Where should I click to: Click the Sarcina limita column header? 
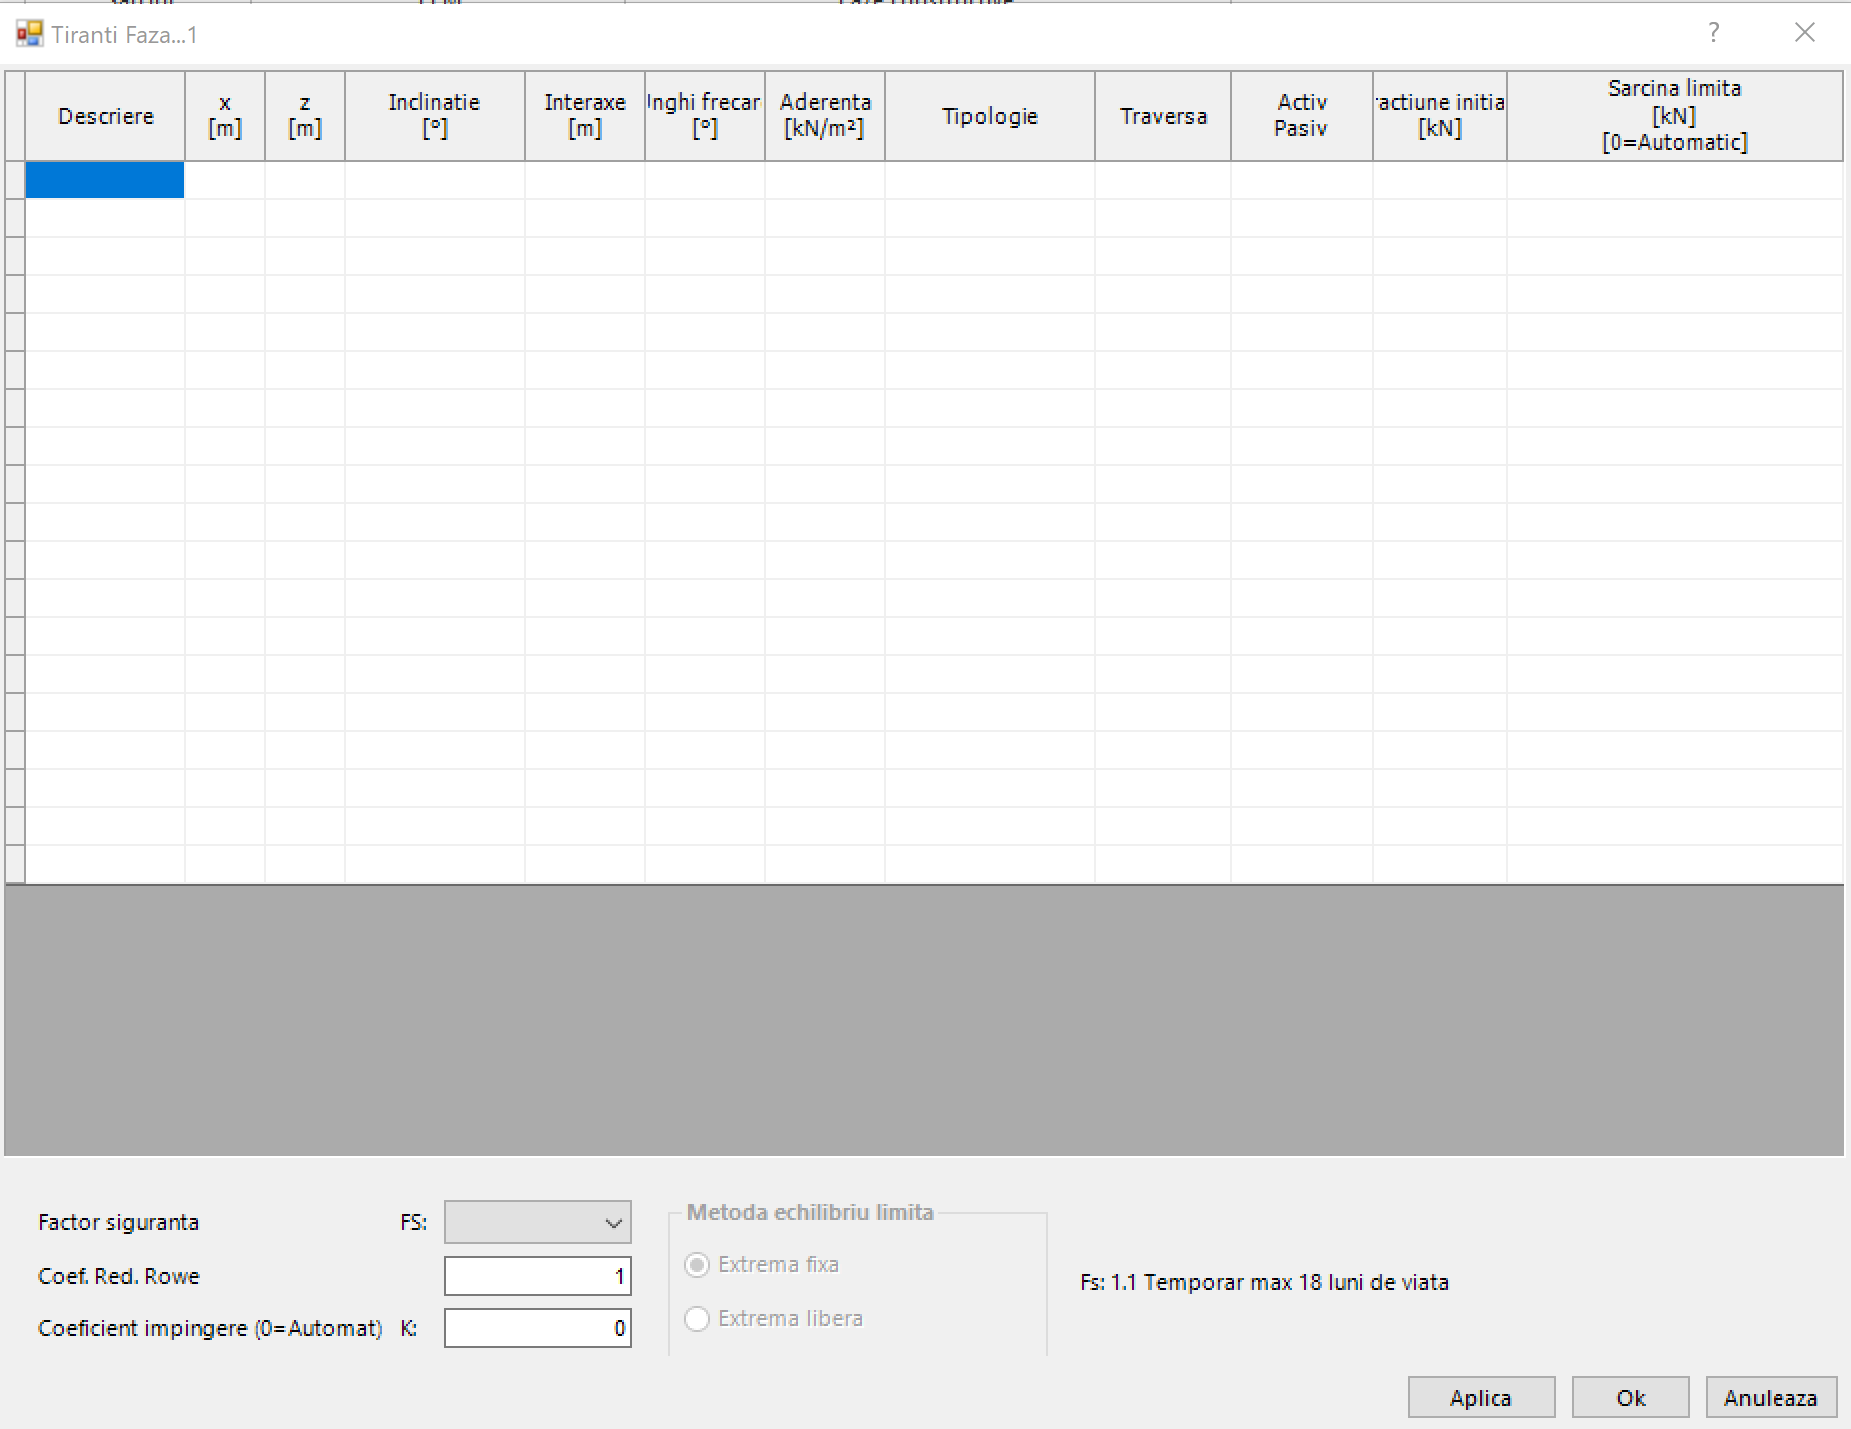coord(1674,116)
